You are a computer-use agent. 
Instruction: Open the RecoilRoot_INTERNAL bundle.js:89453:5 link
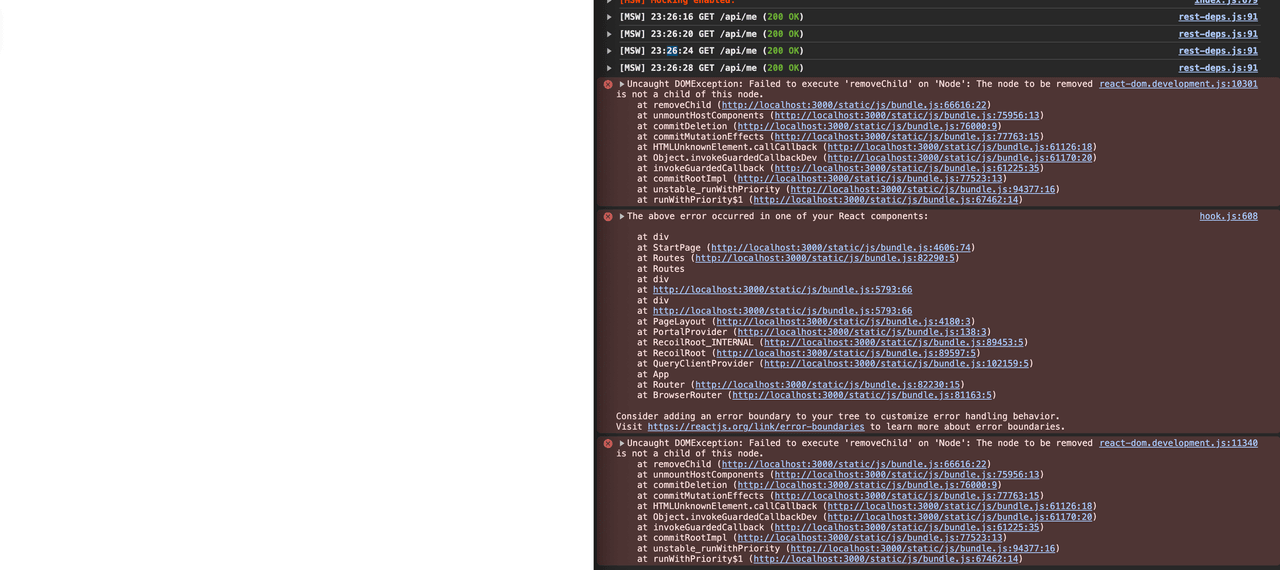click(893, 343)
